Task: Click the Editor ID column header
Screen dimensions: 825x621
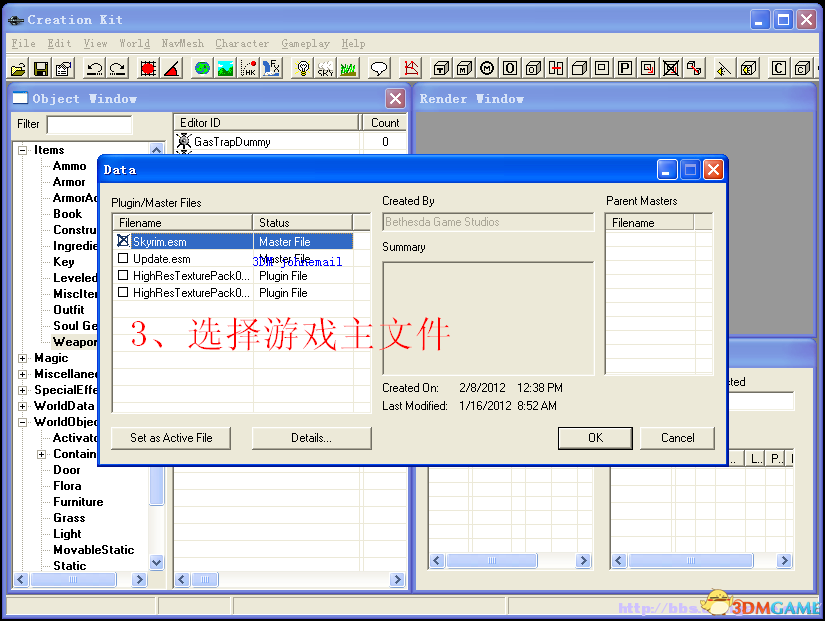Action: coord(266,123)
